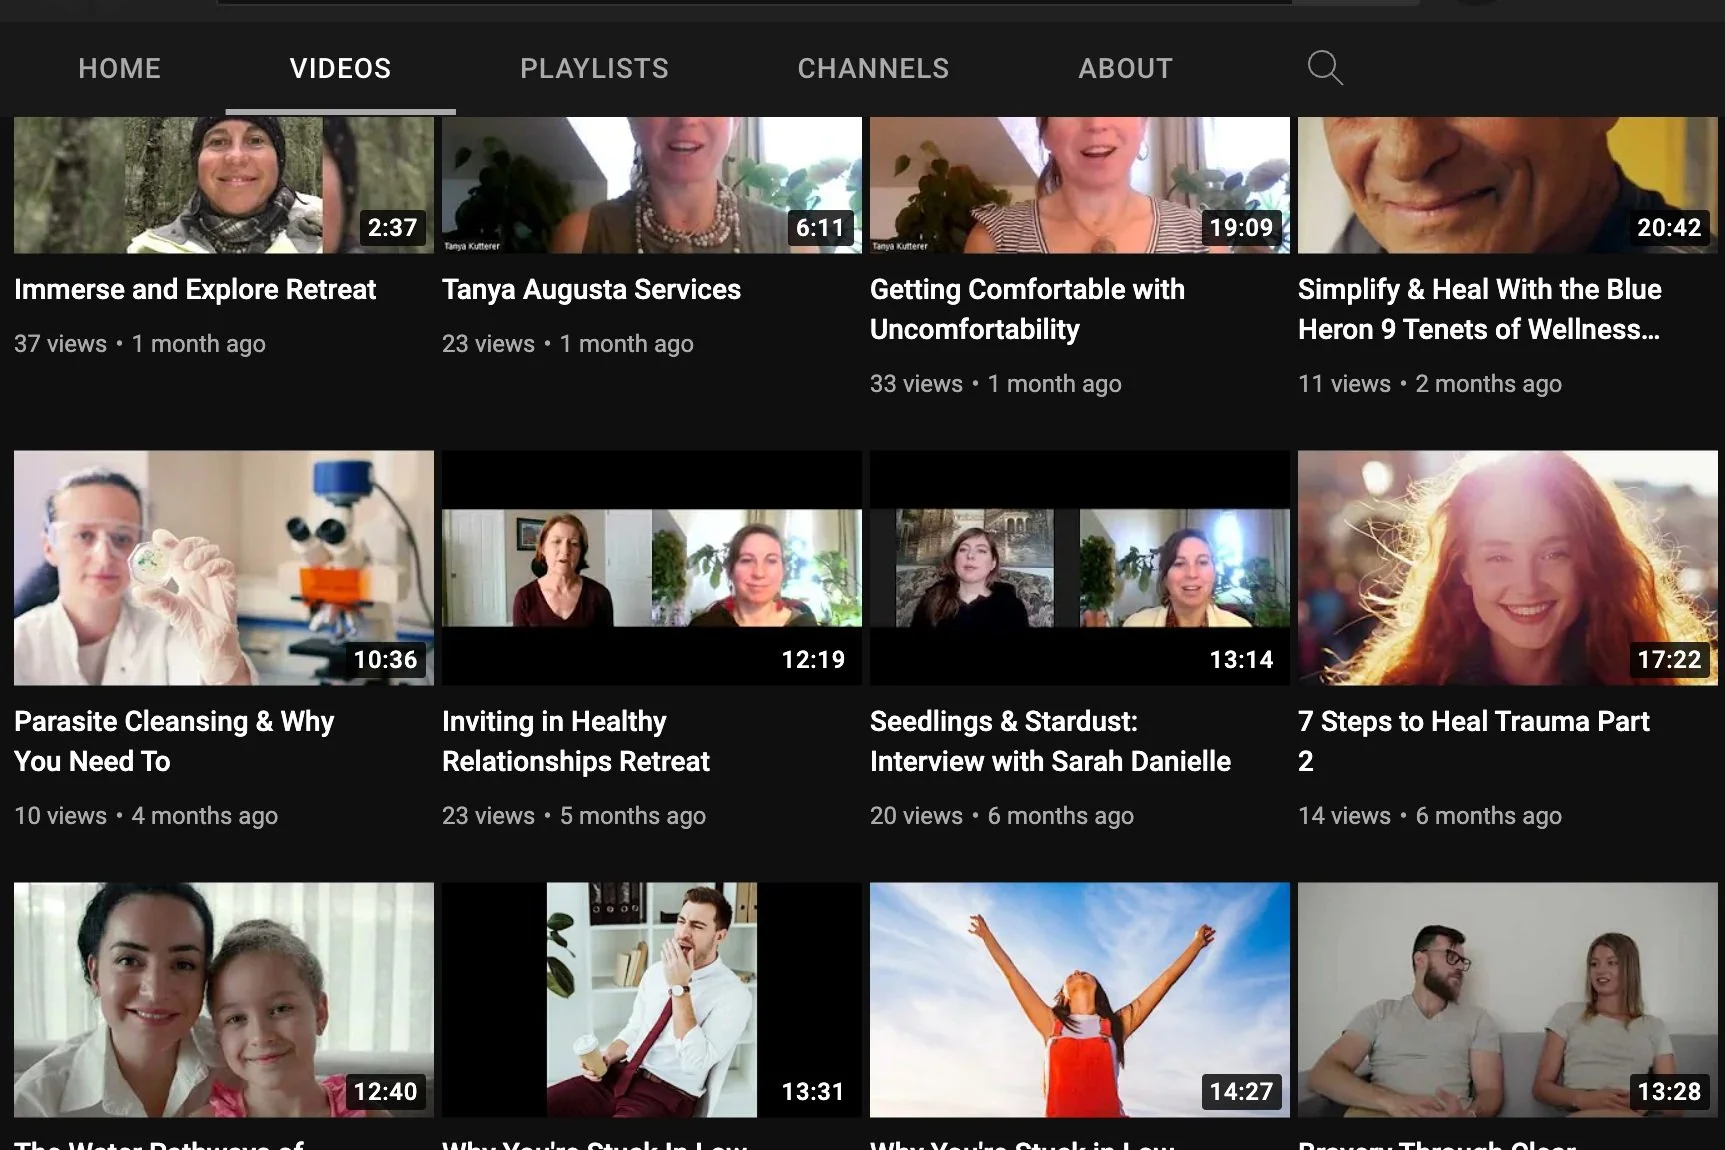Open the 12:40 mother and daughter thumbnail
The image size is (1725, 1150).
(x=224, y=1000)
